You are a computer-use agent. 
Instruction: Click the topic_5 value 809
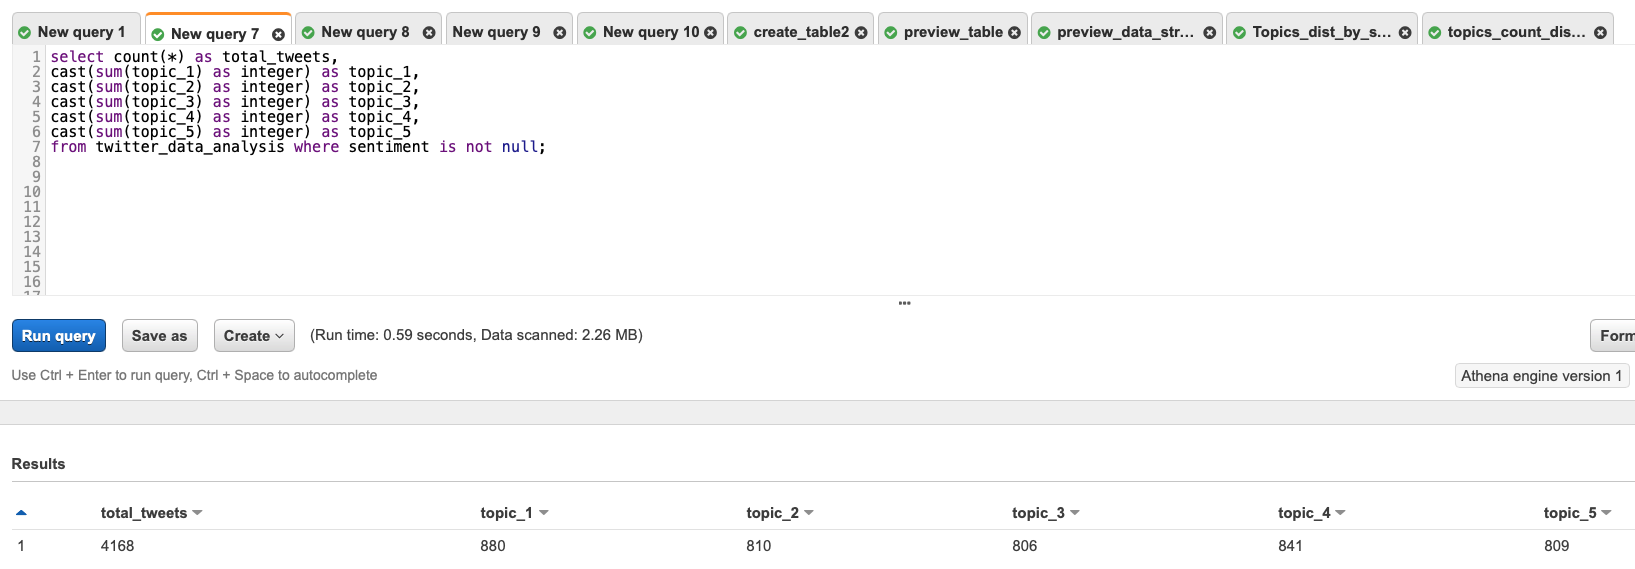1557,546
